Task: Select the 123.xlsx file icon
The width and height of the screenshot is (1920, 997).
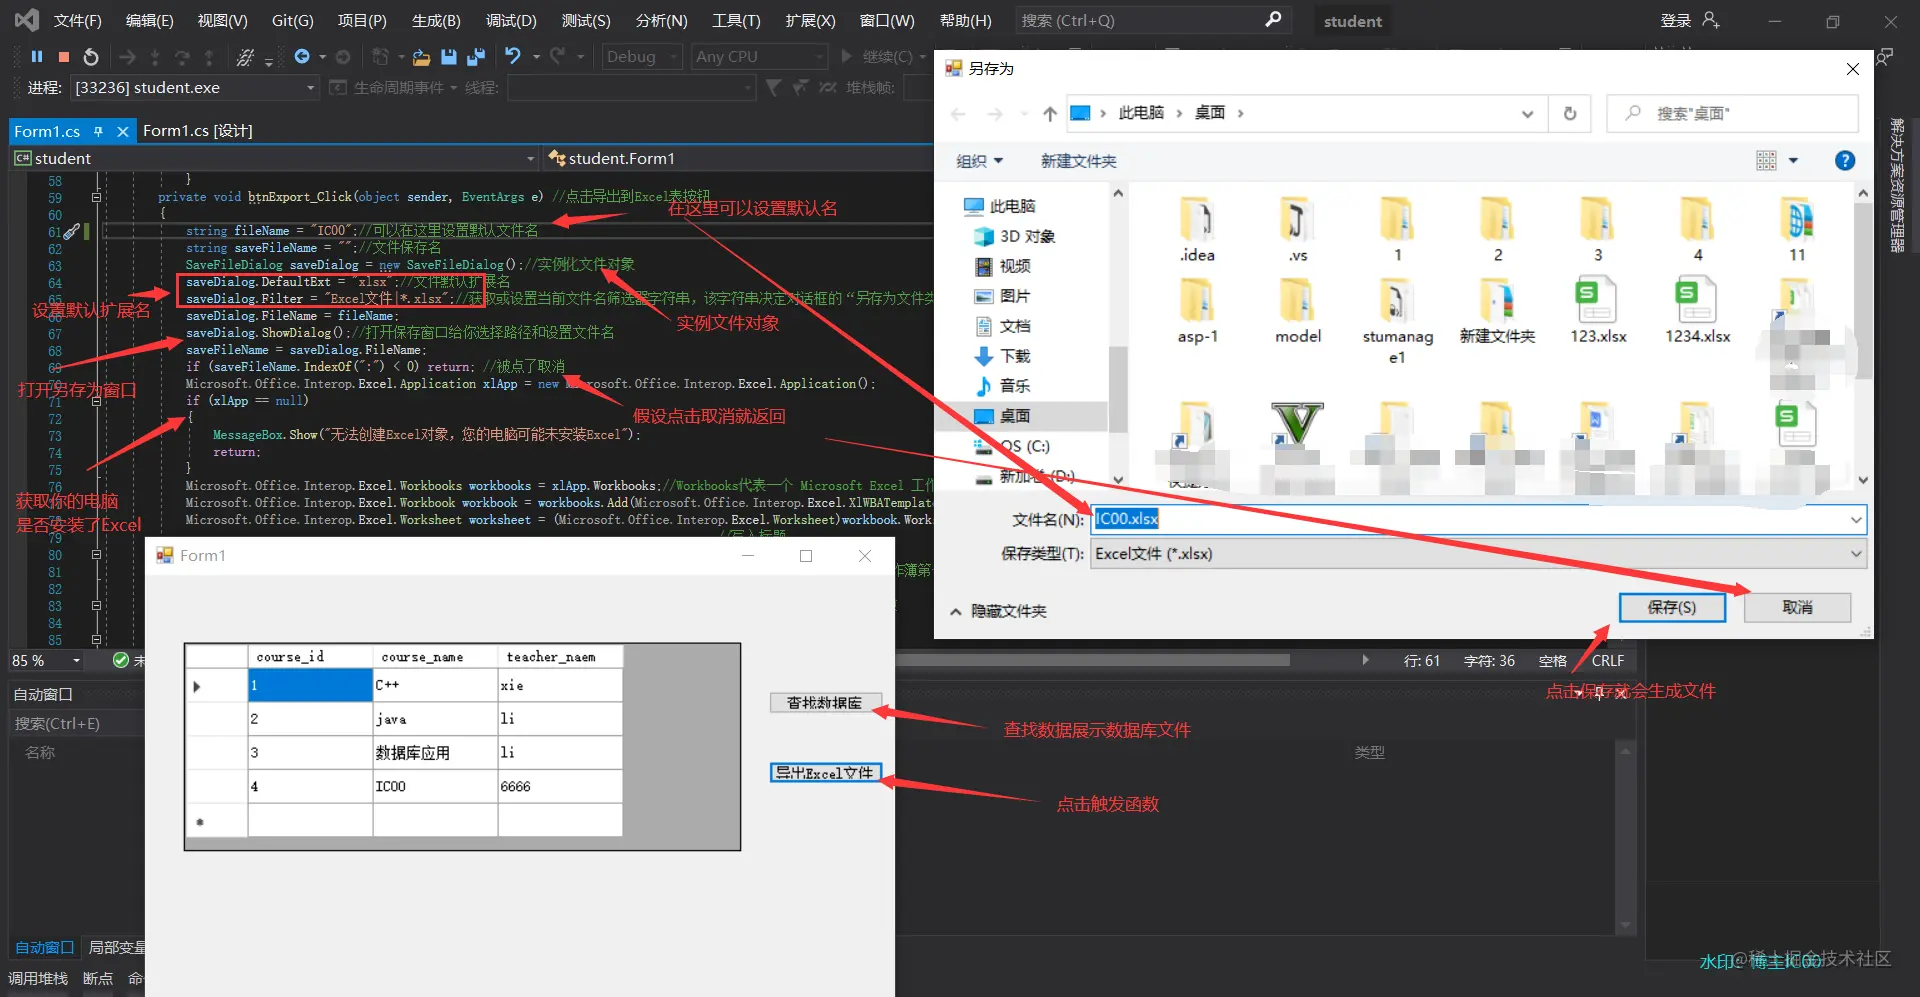Action: 1597,301
